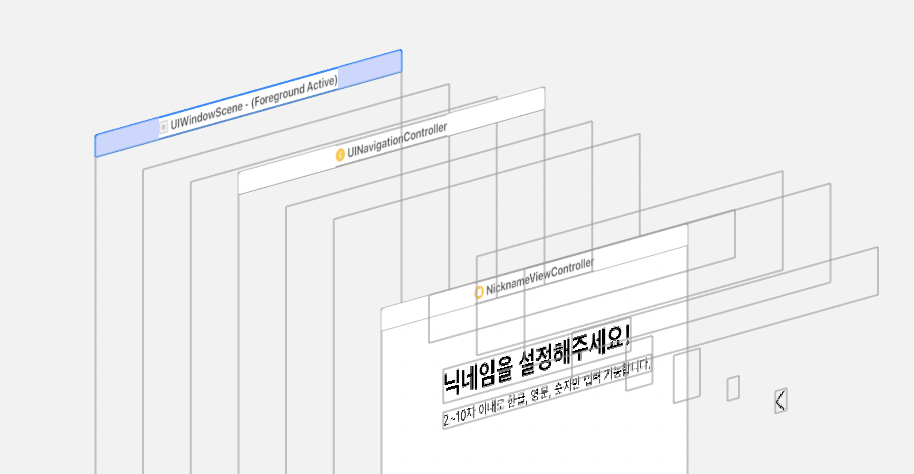Image resolution: width=914 pixels, height=474 pixels.
Task: Click the yellow UINavigationController icon
Action: pos(340,155)
